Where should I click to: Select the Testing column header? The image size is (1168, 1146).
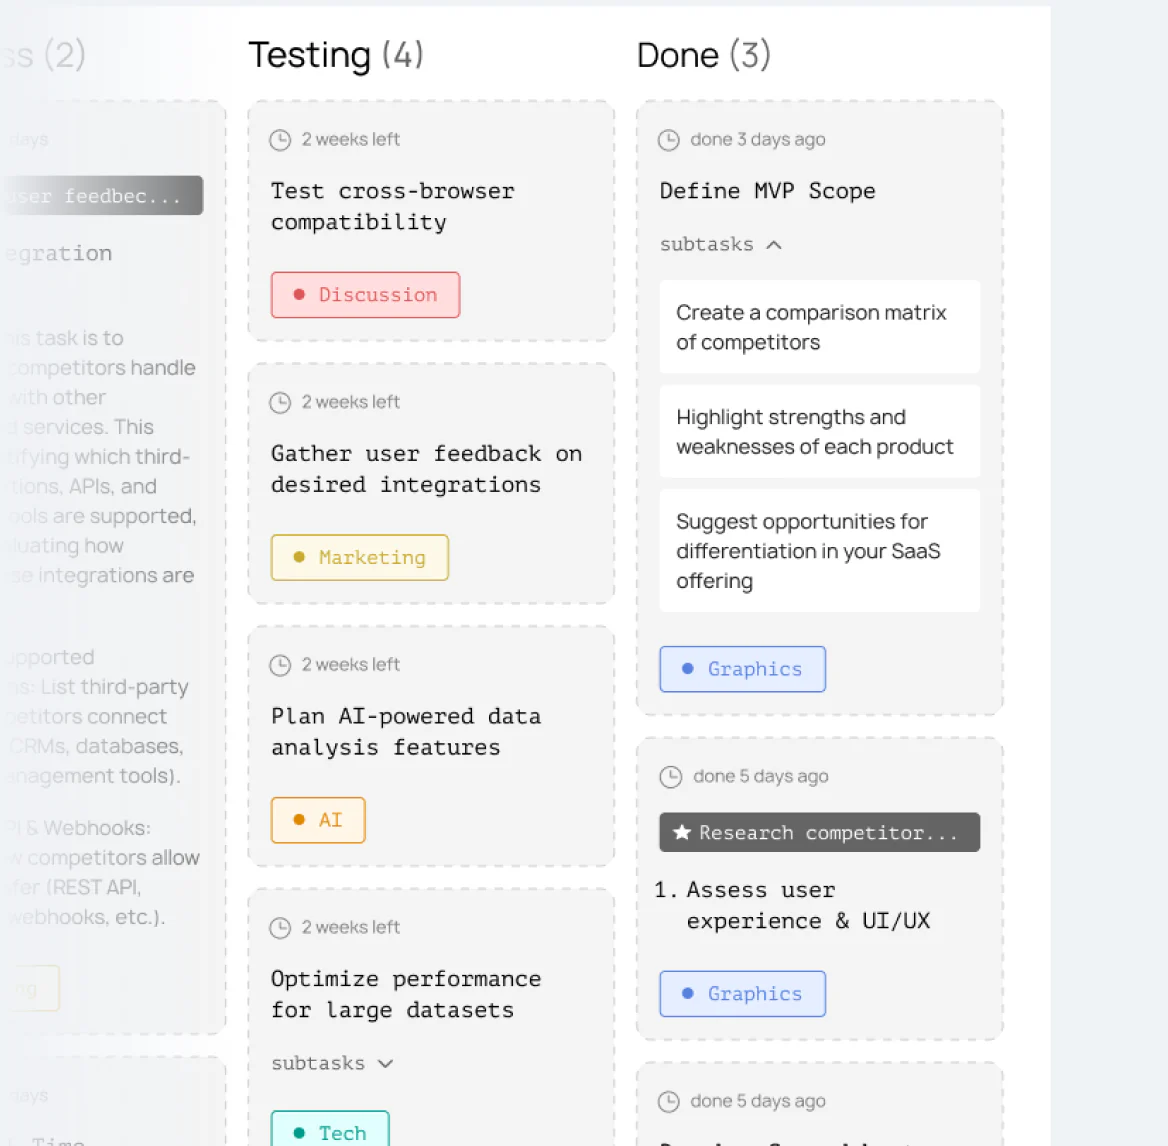click(x=335, y=55)
